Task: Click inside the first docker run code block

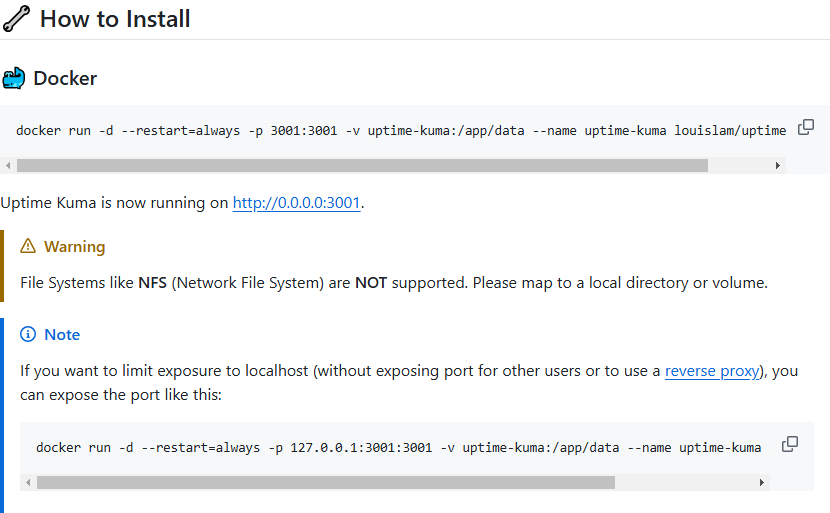Action: [x=400, y=131]
